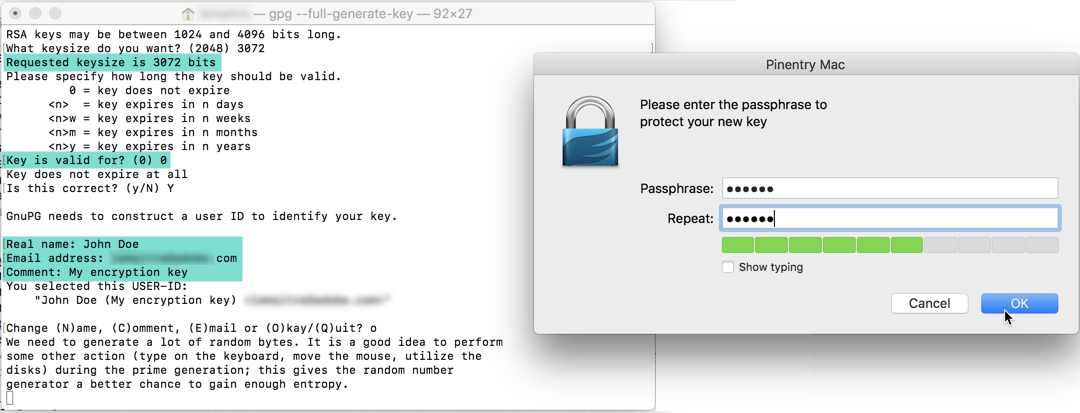
Task: Click the terminal cursor at the bottom
Action: tap(10, 399)
